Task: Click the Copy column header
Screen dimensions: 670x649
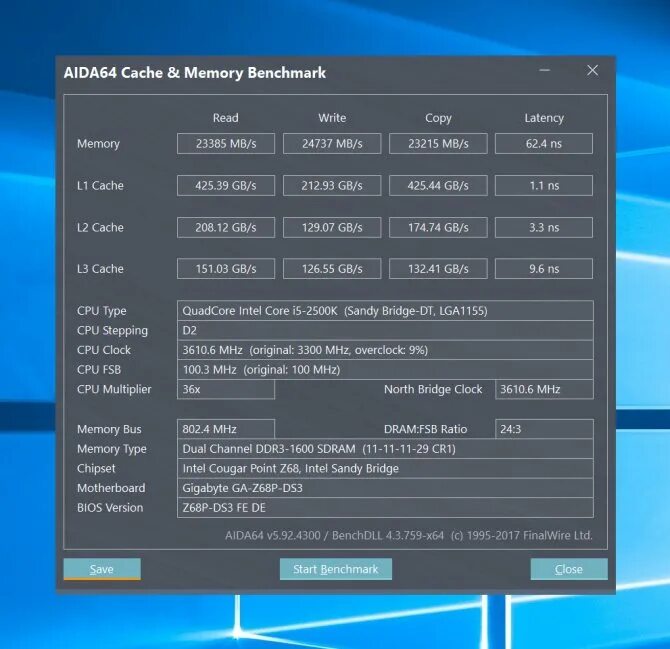Action: click(438, 118)
